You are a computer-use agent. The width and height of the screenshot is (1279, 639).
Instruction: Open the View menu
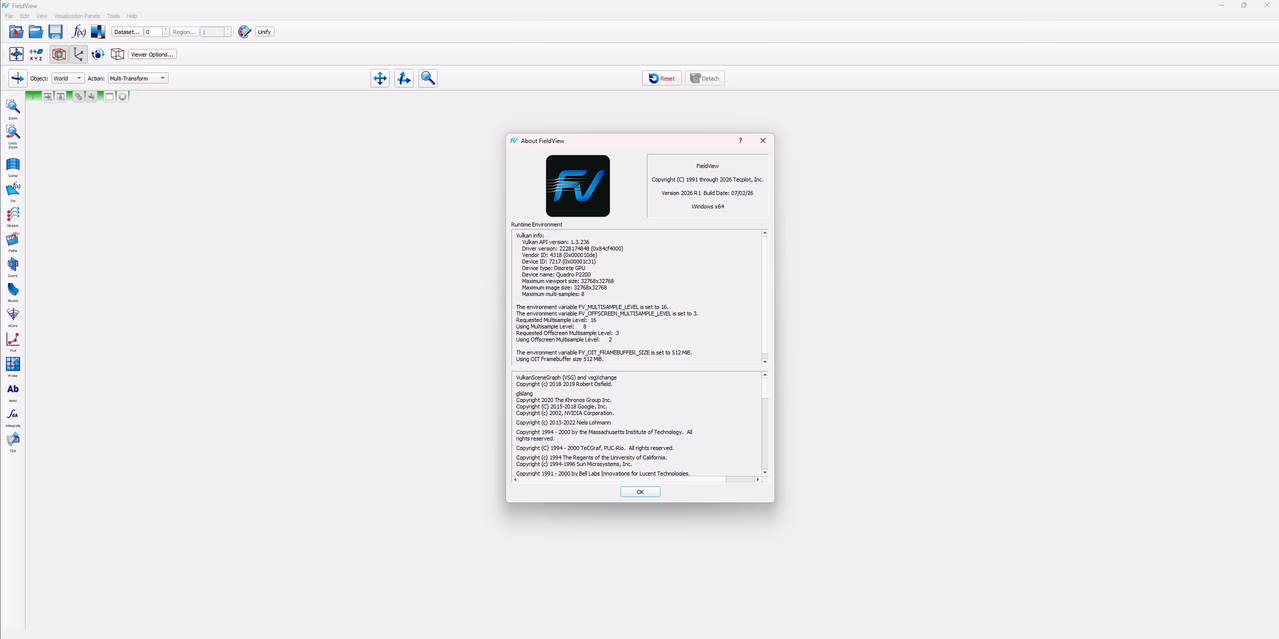click(x=41, y=16)
